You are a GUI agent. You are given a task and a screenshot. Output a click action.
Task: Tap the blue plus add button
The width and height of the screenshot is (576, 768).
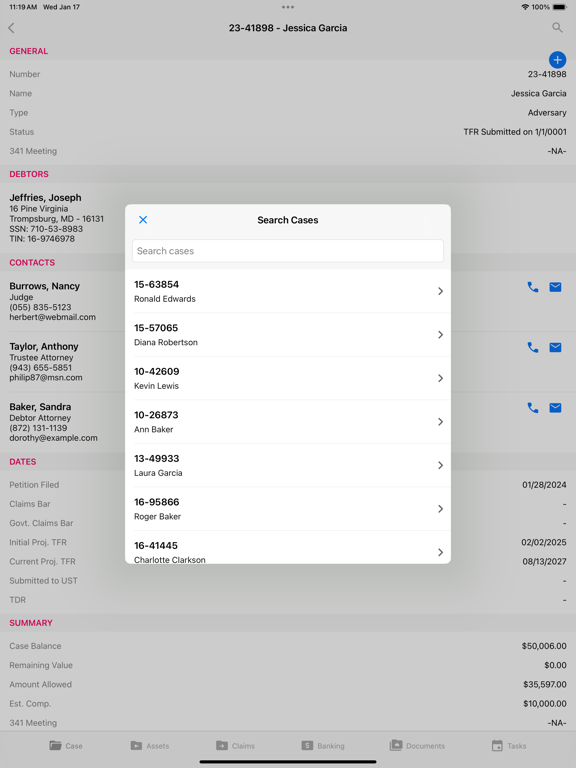click(557, 60)
